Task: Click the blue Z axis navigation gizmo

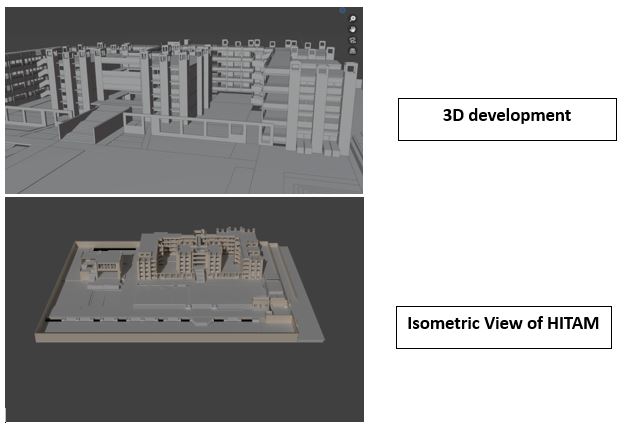Action: click(x=342, y=10)
